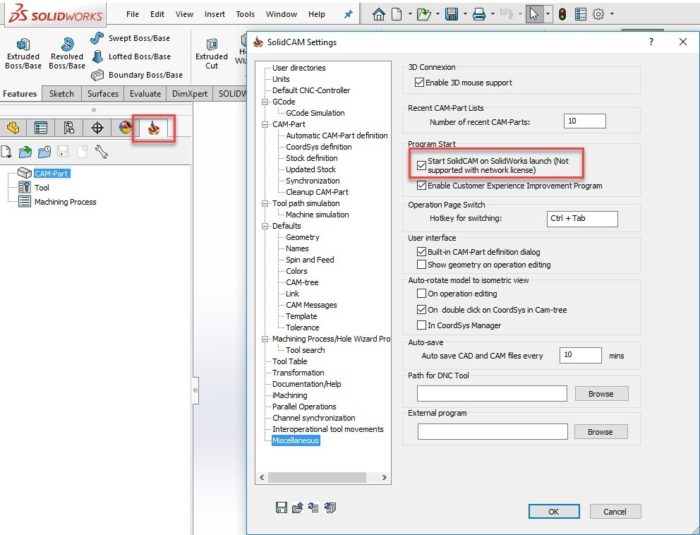Open FeatureManager design tree tab icon
Image resolution: width=700 pixels, height=535 pixels.
coord(13,128)
